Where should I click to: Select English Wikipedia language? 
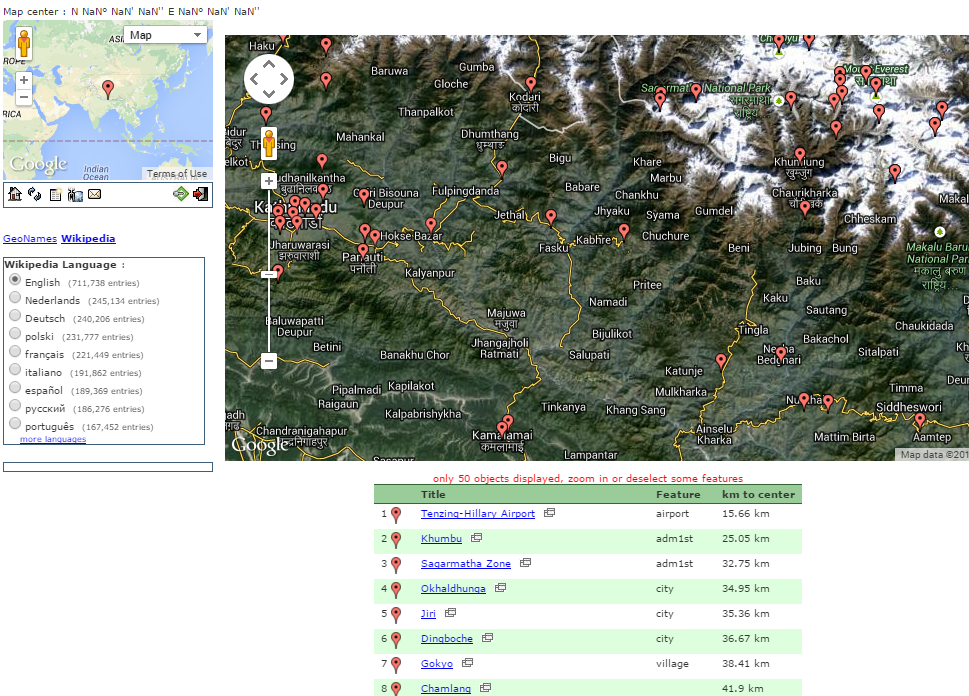[x=15, y=279]
